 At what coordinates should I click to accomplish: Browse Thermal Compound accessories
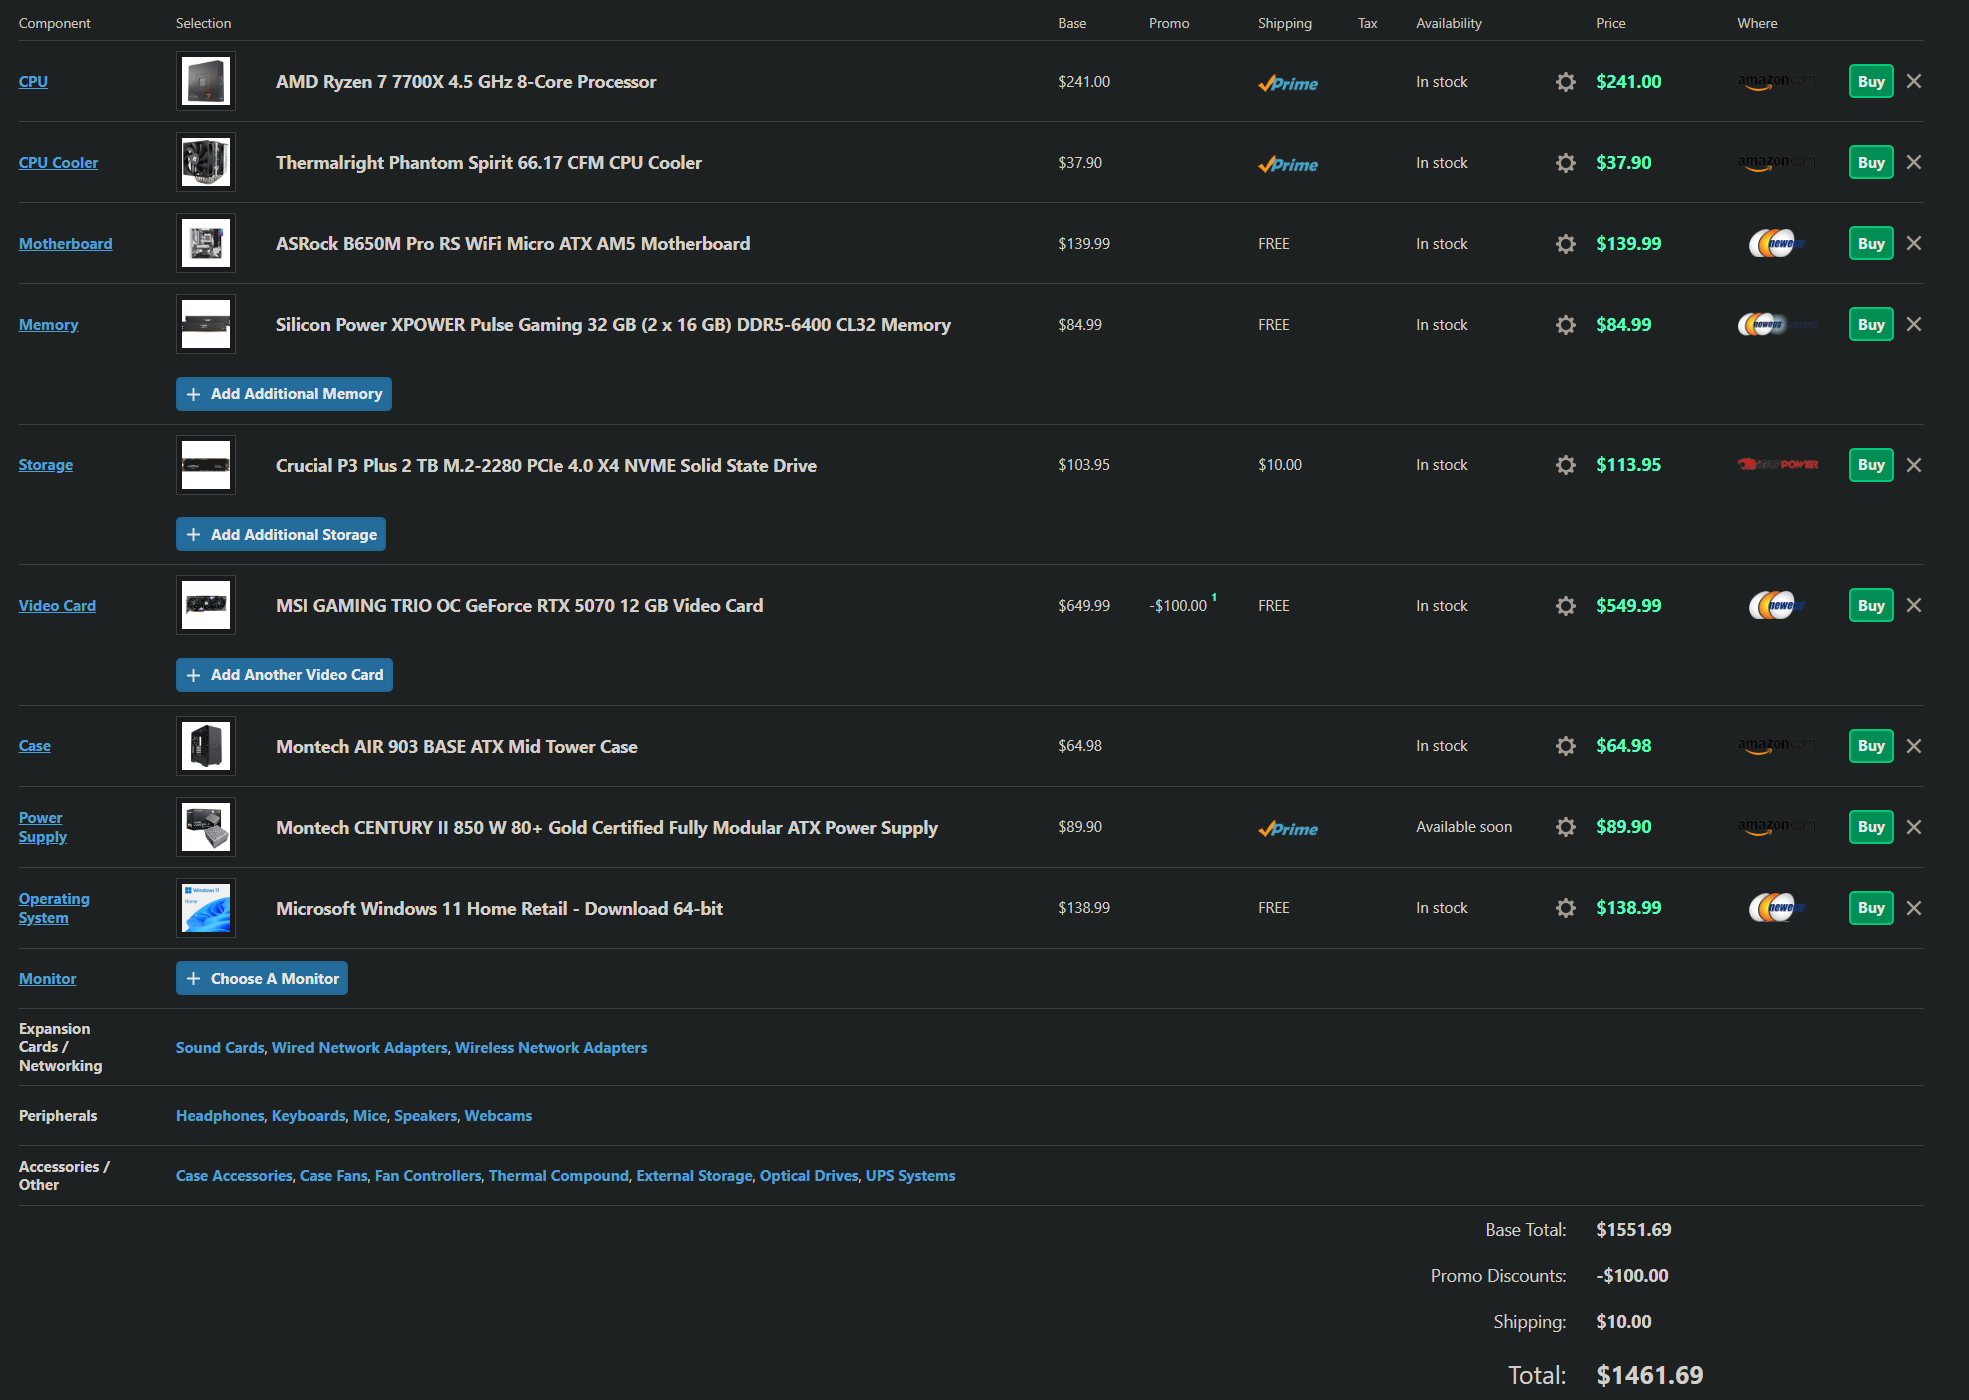(559, 1176)
